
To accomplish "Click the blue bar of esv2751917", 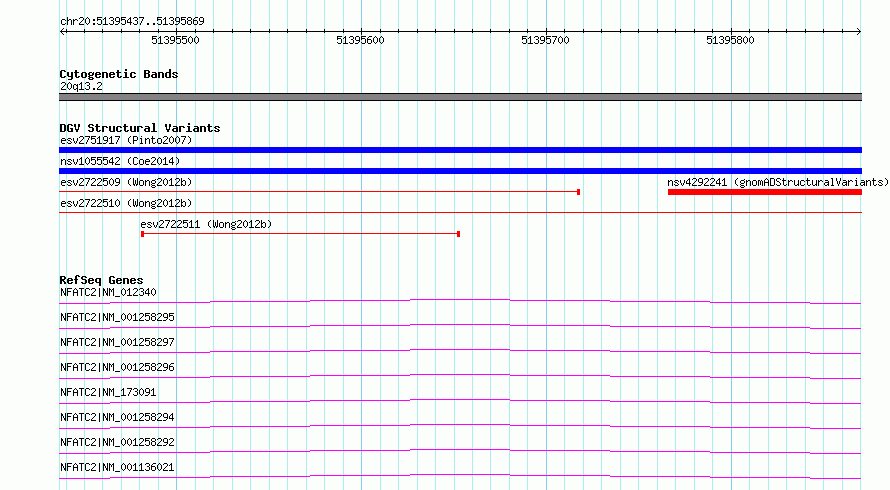I will tap(460, 150).
